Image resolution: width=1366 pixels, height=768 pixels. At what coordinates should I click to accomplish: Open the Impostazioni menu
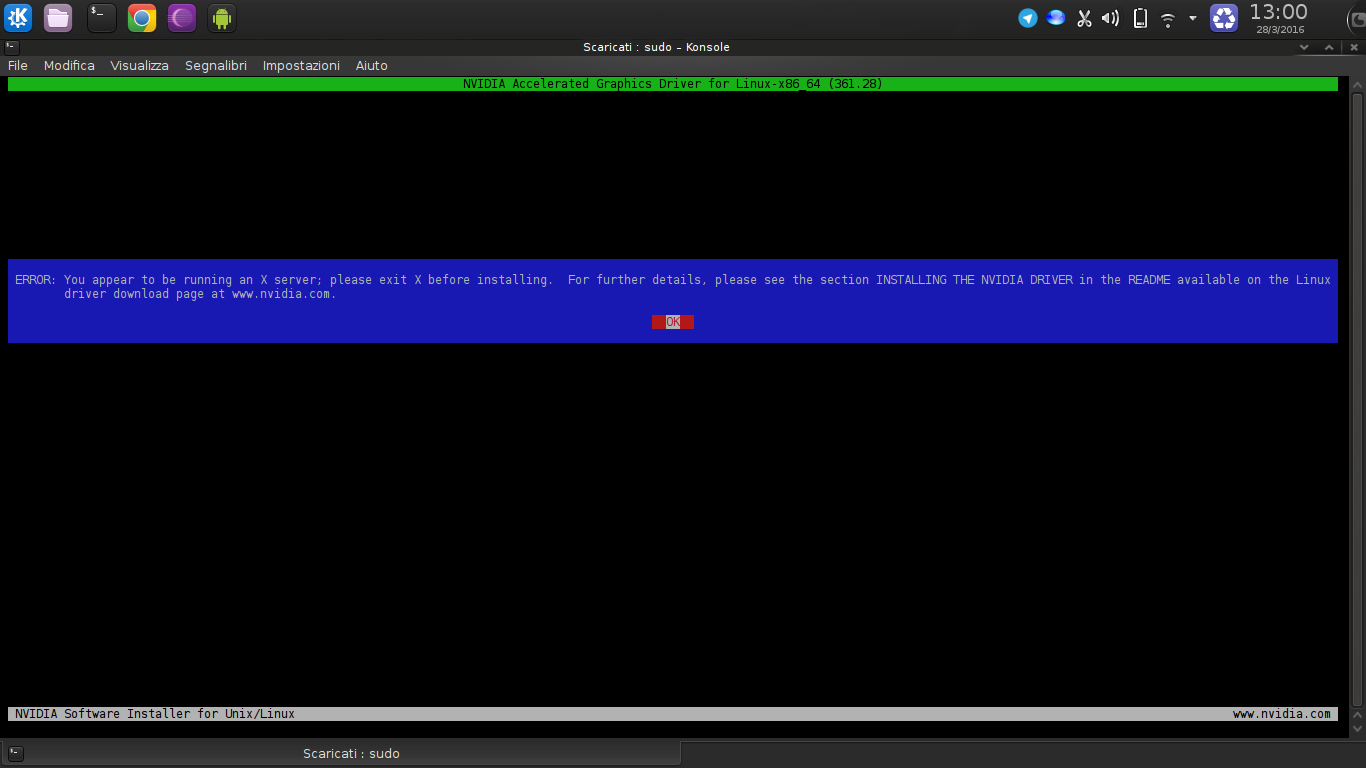pos(301,65)
